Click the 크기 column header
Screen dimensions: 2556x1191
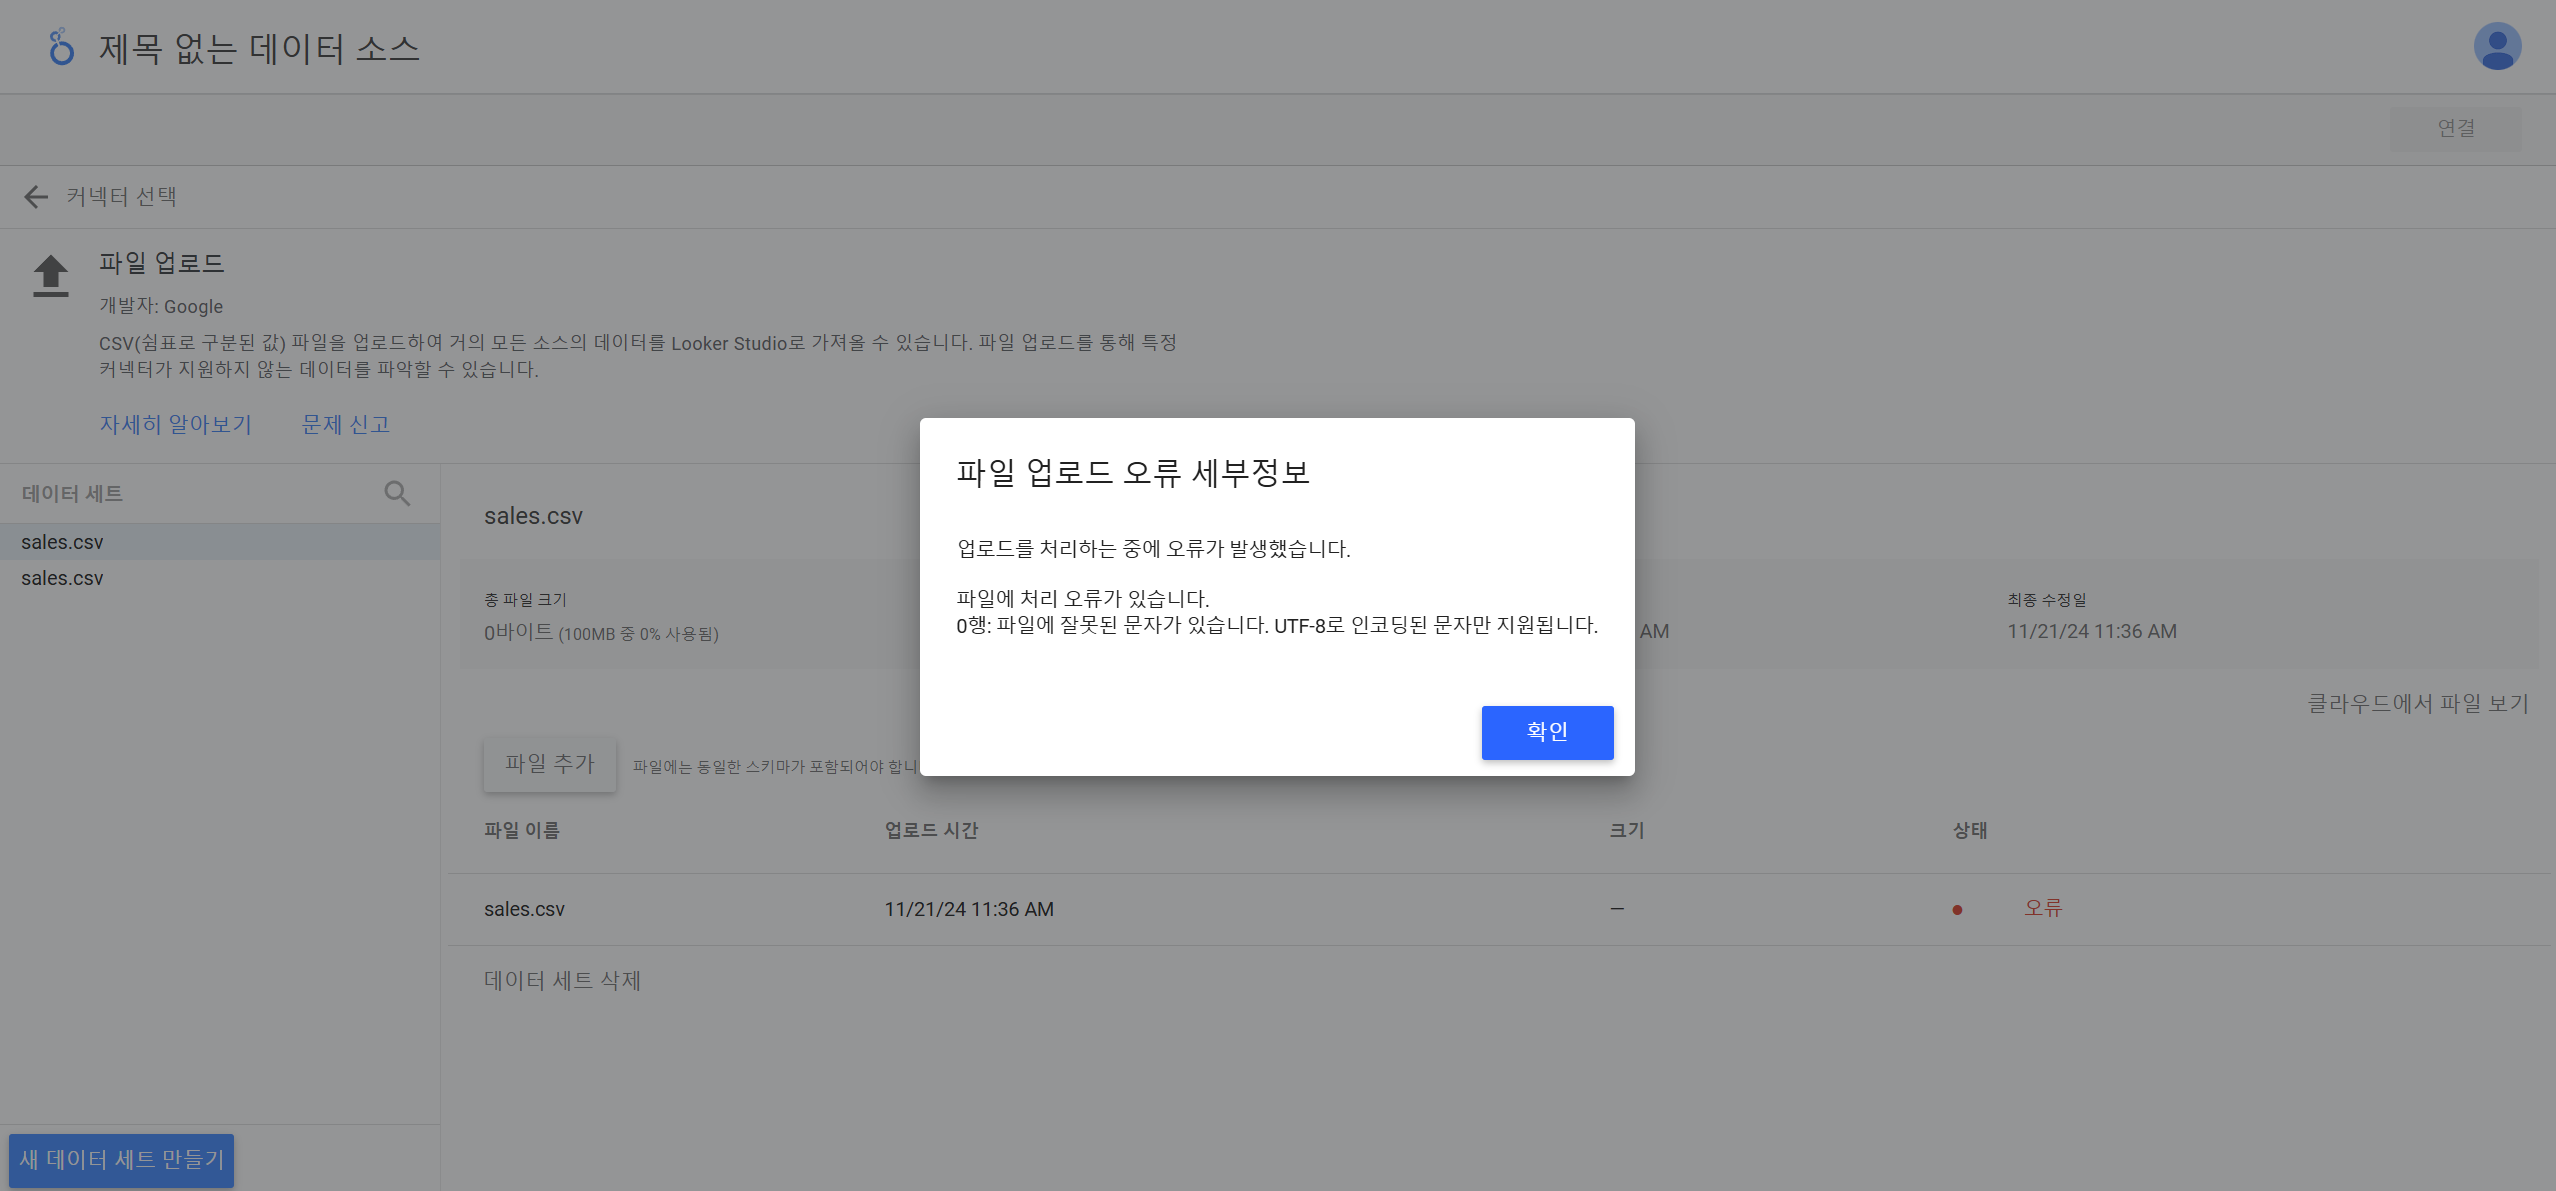coord(1627,831)
